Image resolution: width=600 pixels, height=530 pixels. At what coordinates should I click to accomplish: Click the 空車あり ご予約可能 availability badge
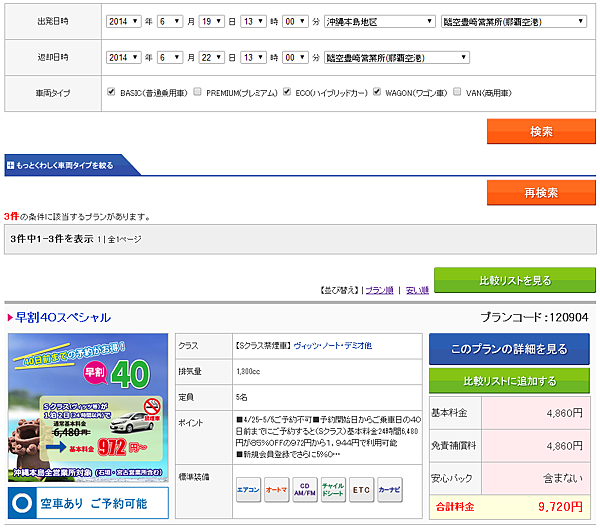point(87,503)
